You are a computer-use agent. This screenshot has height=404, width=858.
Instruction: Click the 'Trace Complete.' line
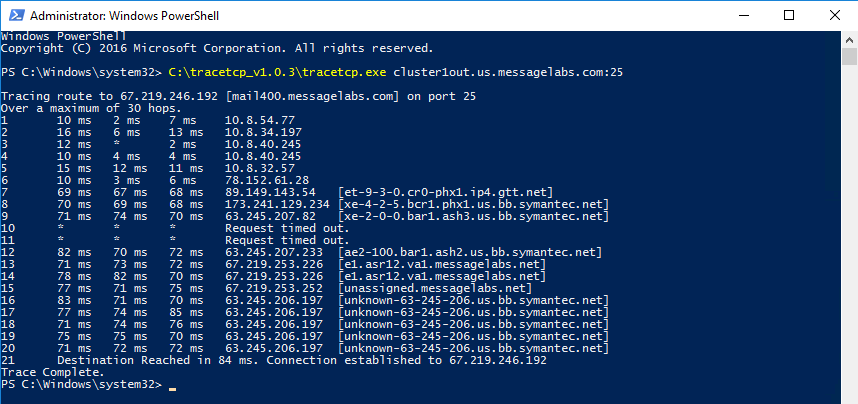pos(53,372)
